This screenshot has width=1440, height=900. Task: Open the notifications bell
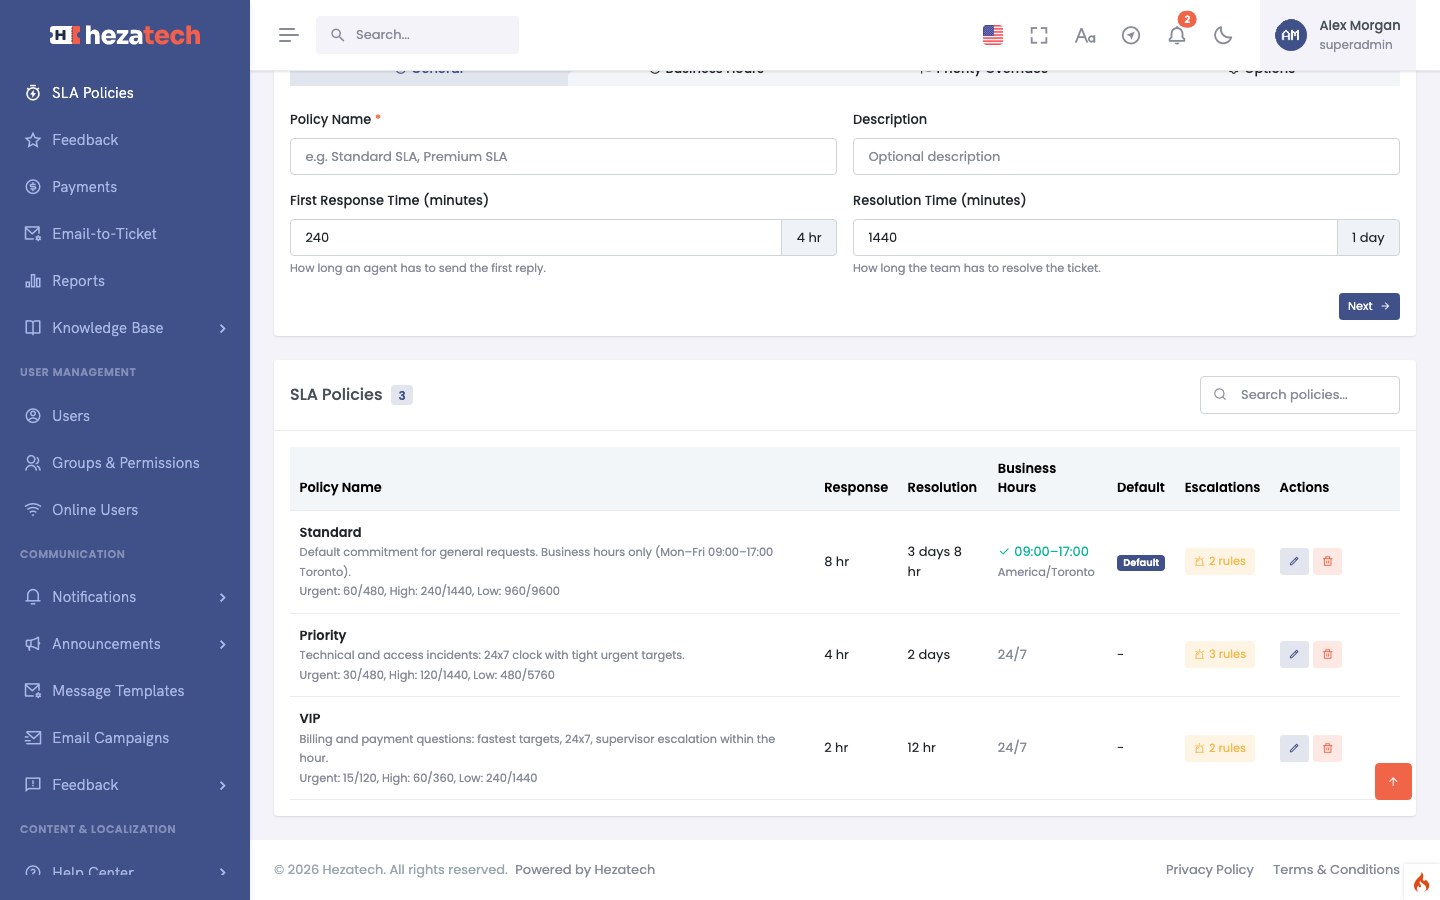pyautogui.click(x=1177, y=35)
